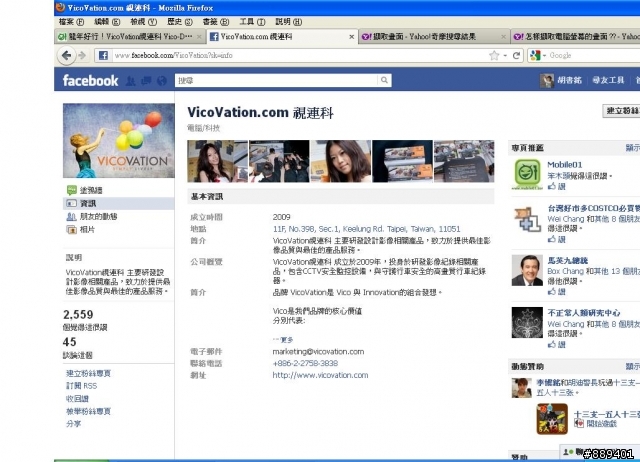Open third photo of woman's face close-up
This screenshot has width=640, height=462.
[x=341, y=161]
